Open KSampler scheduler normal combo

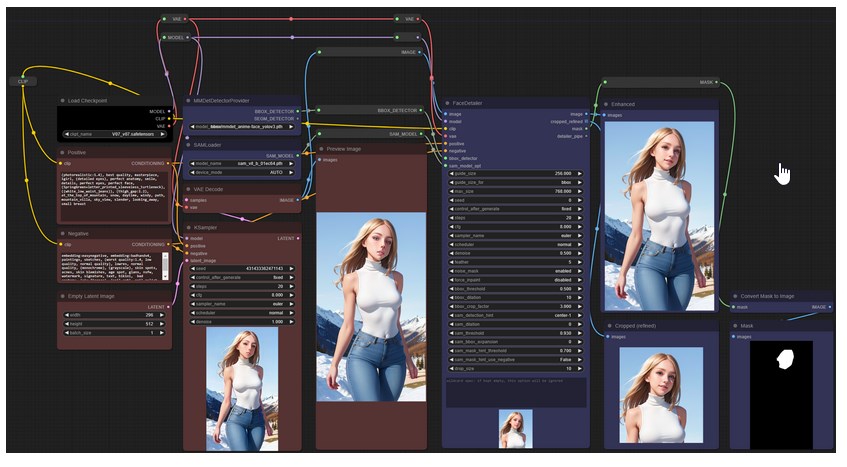pos(242,313)
